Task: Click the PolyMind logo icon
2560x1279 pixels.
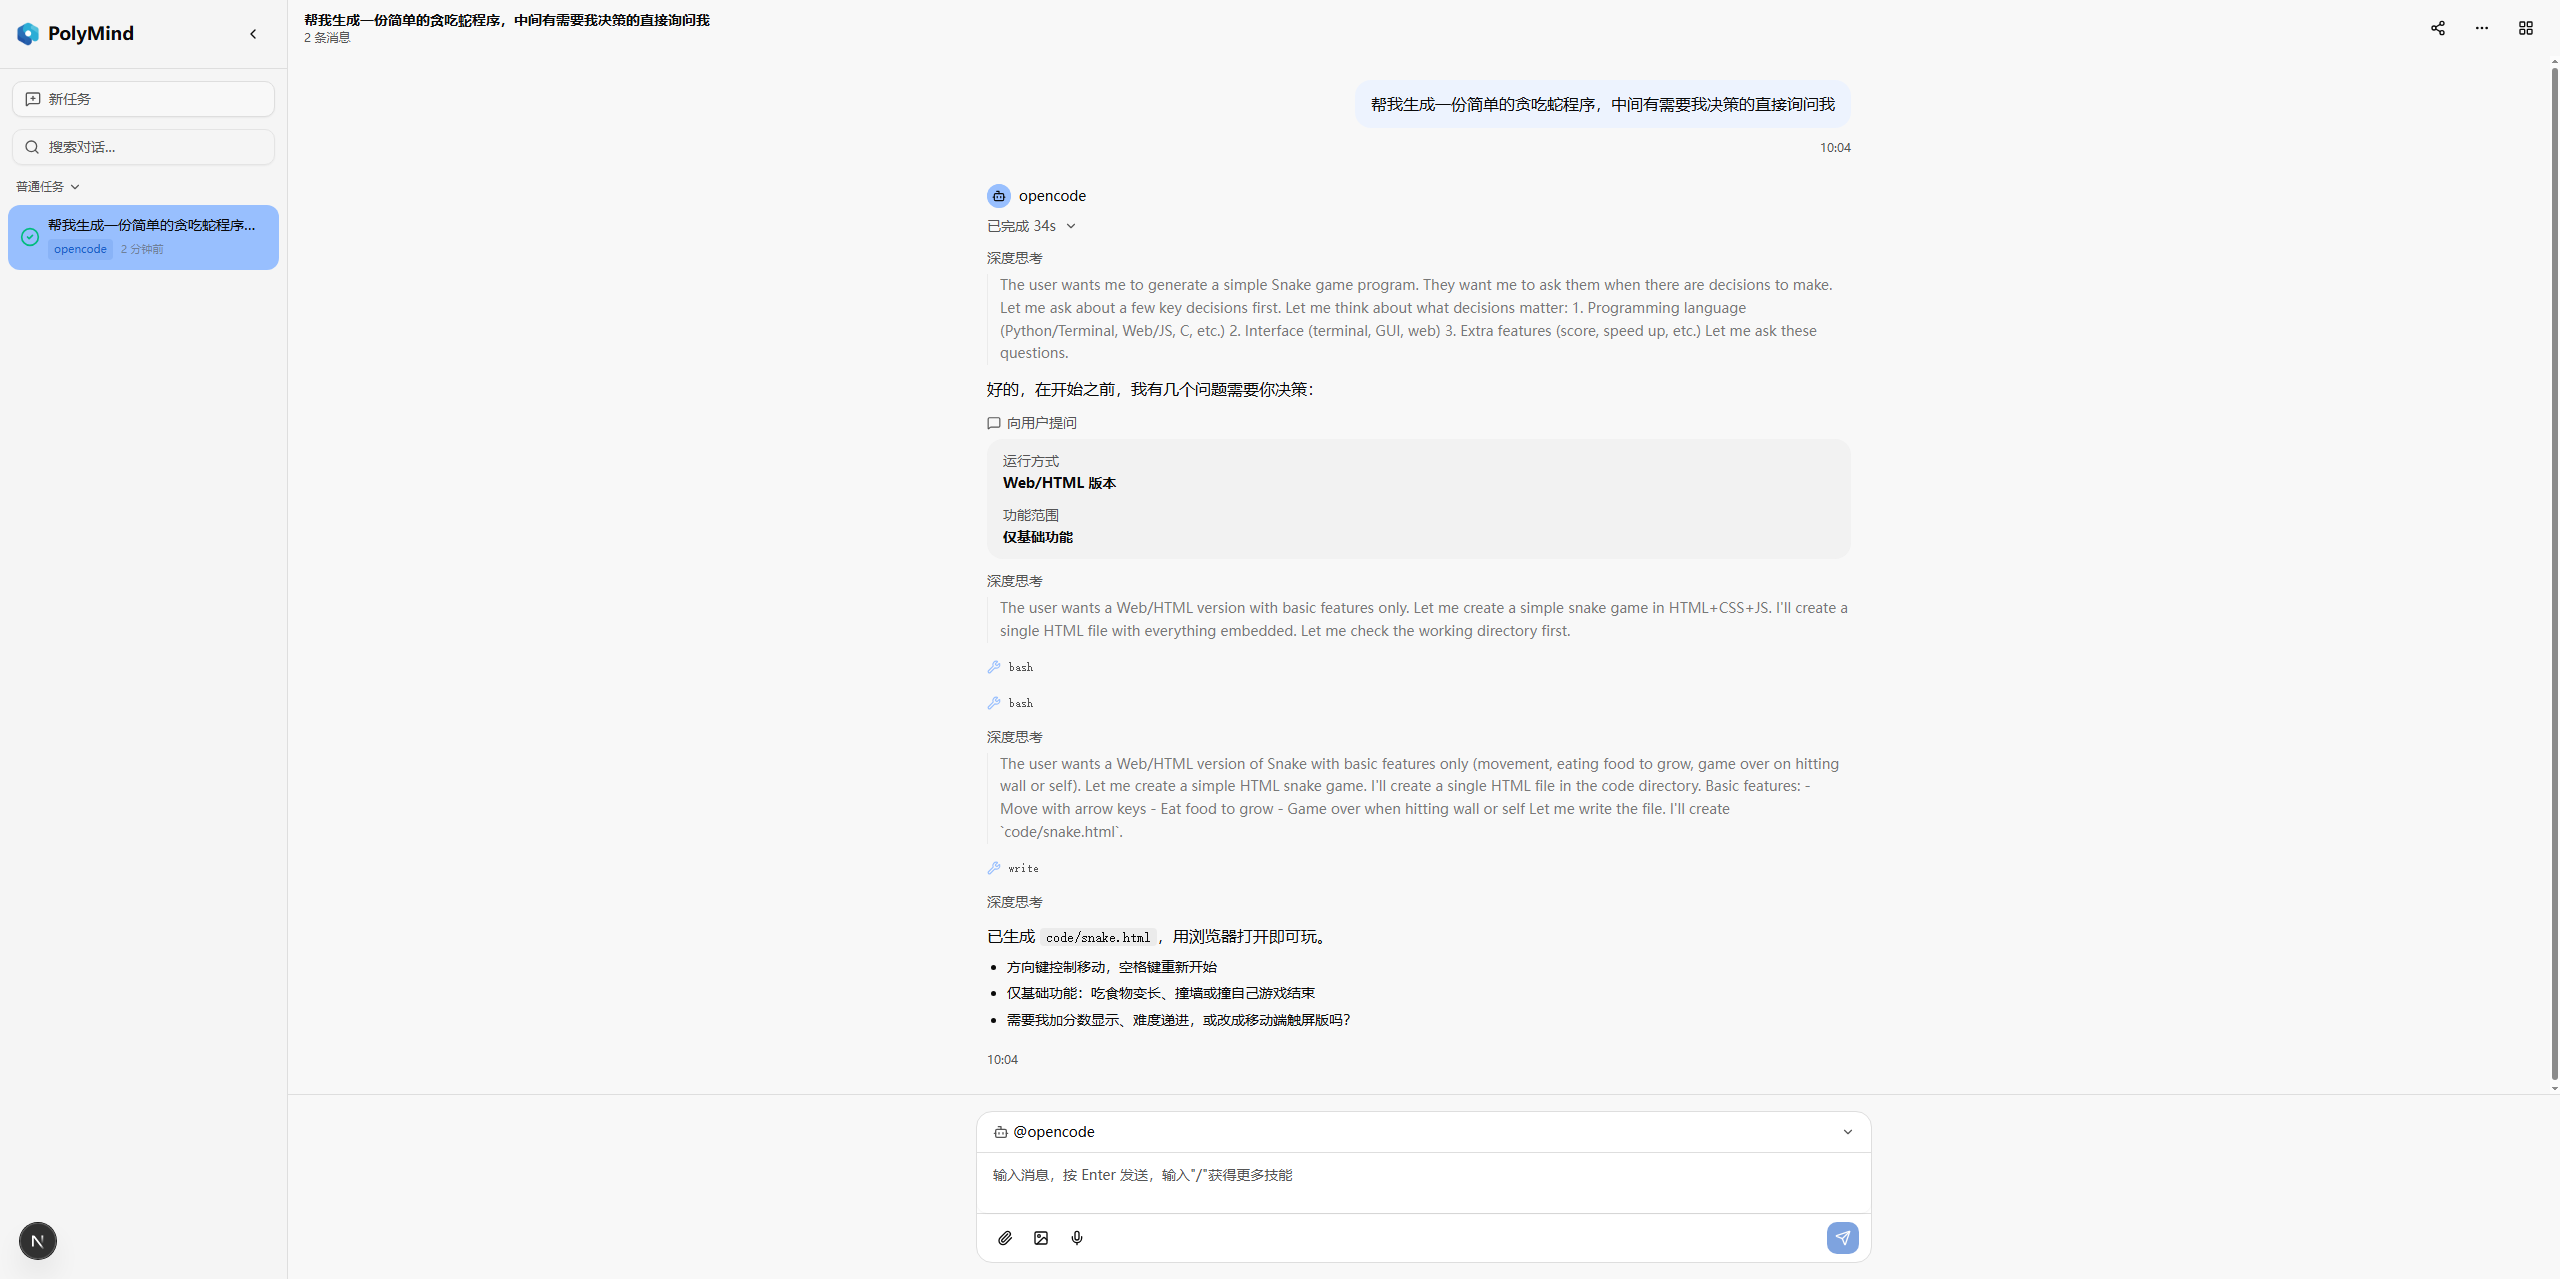Action: point(28,34)
